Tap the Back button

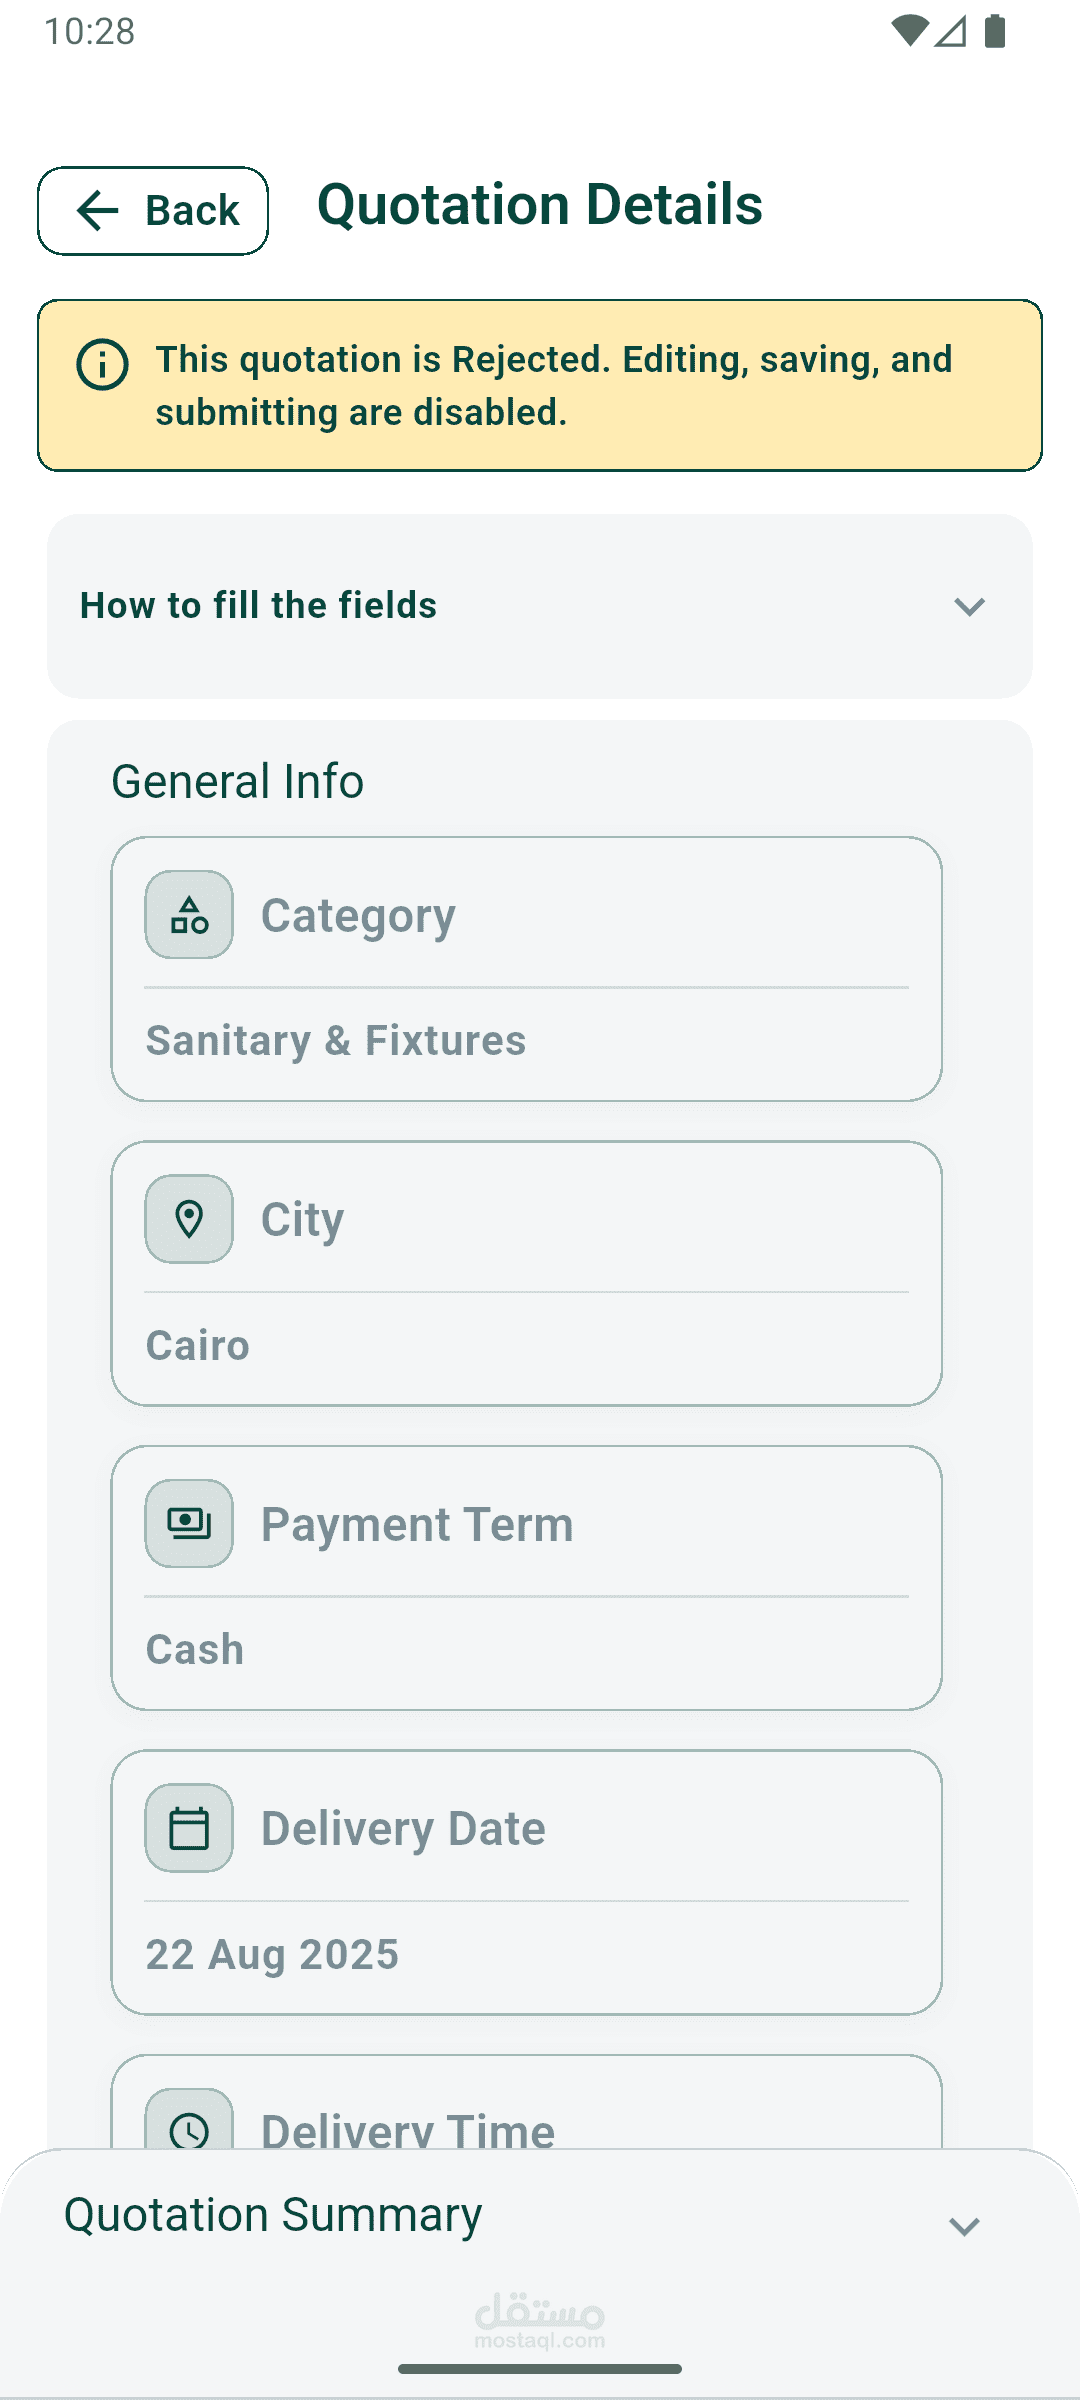click(153, 211)
